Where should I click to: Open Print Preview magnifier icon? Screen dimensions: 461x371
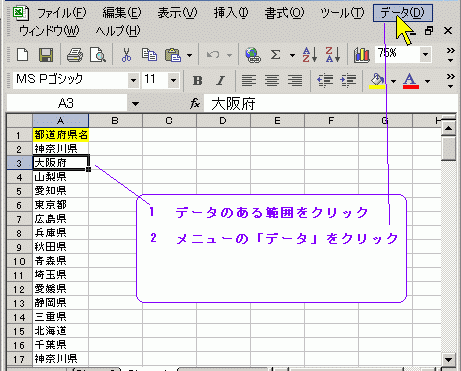click(x=98, y=54)
